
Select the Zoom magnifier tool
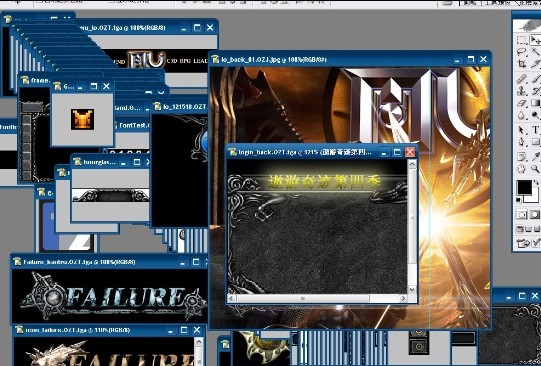click(535, 168)
